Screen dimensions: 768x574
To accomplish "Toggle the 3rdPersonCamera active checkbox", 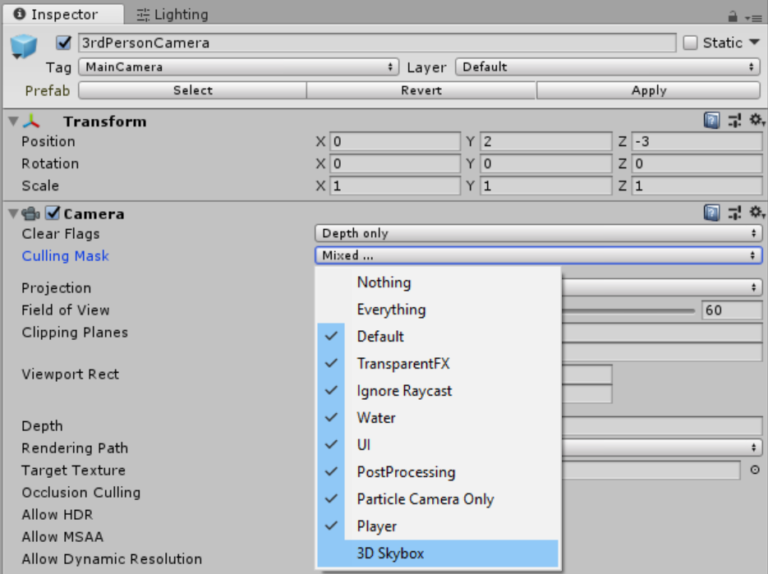I will coord(65,43).
